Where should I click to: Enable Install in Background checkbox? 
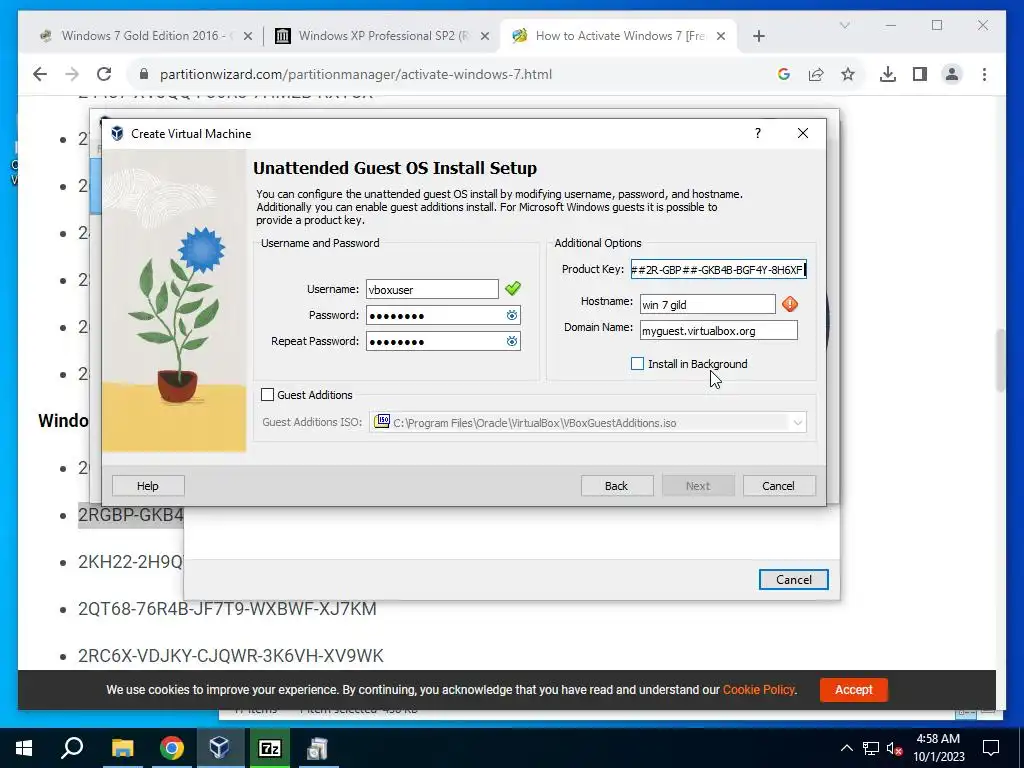tap(637, 364)
